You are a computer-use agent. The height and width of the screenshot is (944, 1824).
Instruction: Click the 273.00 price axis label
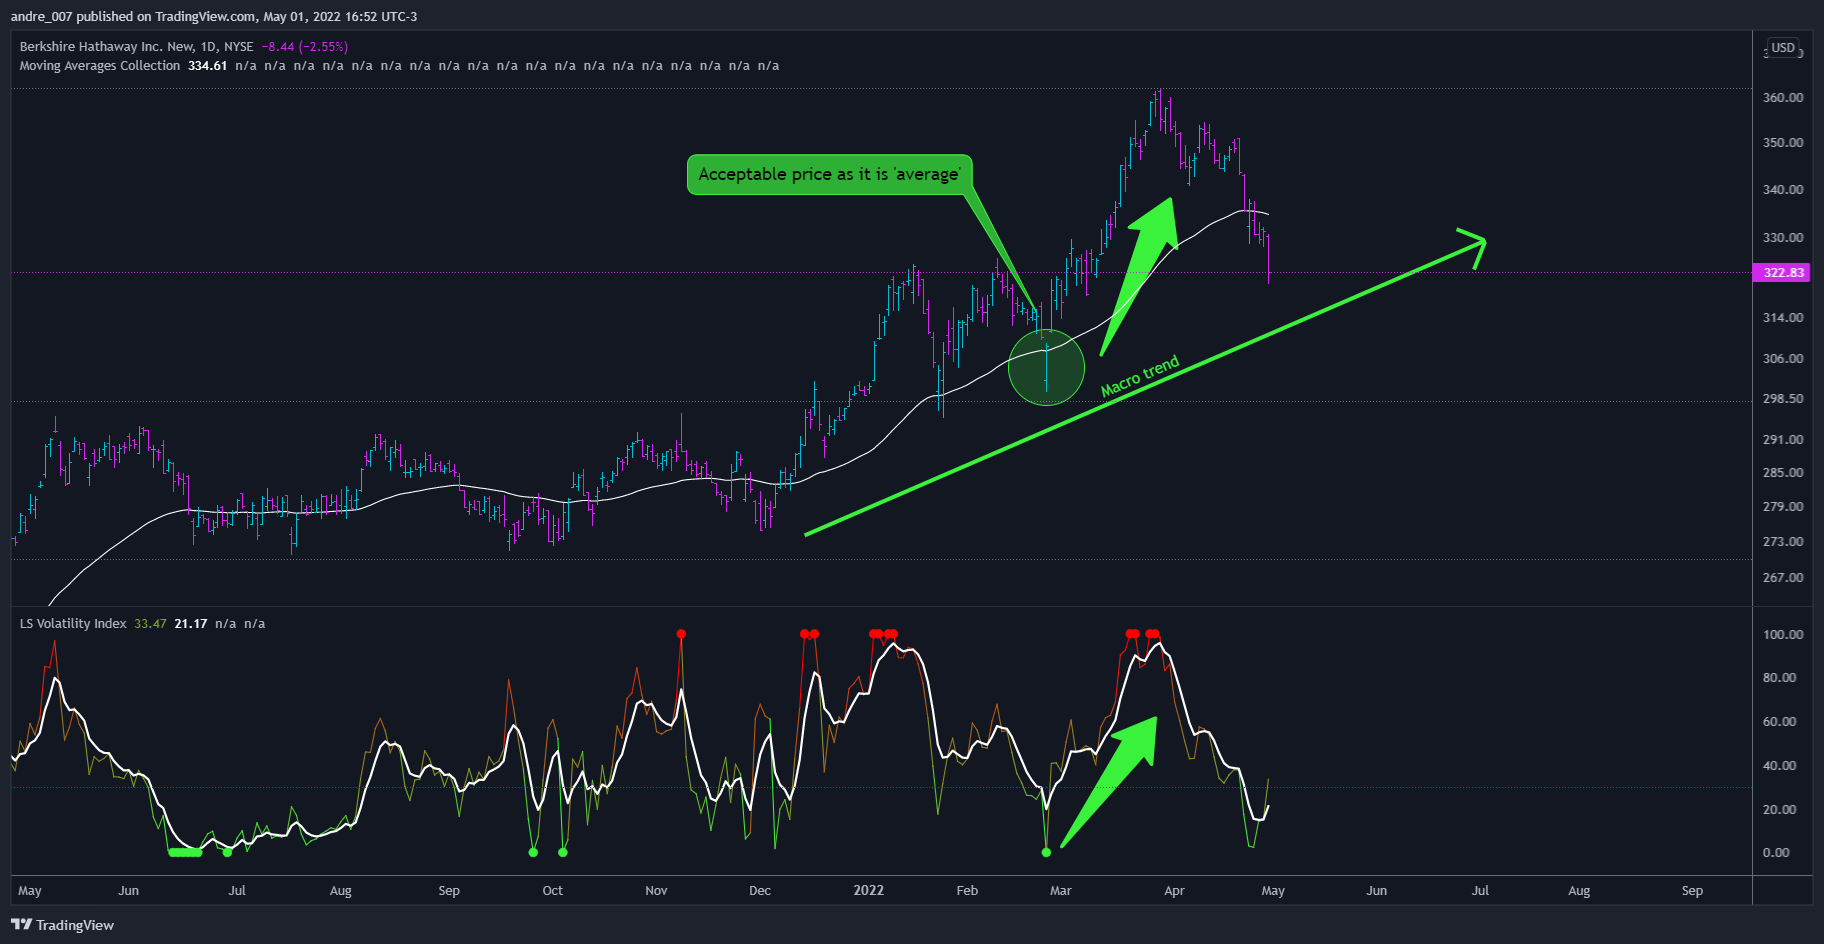[1783, 542]
